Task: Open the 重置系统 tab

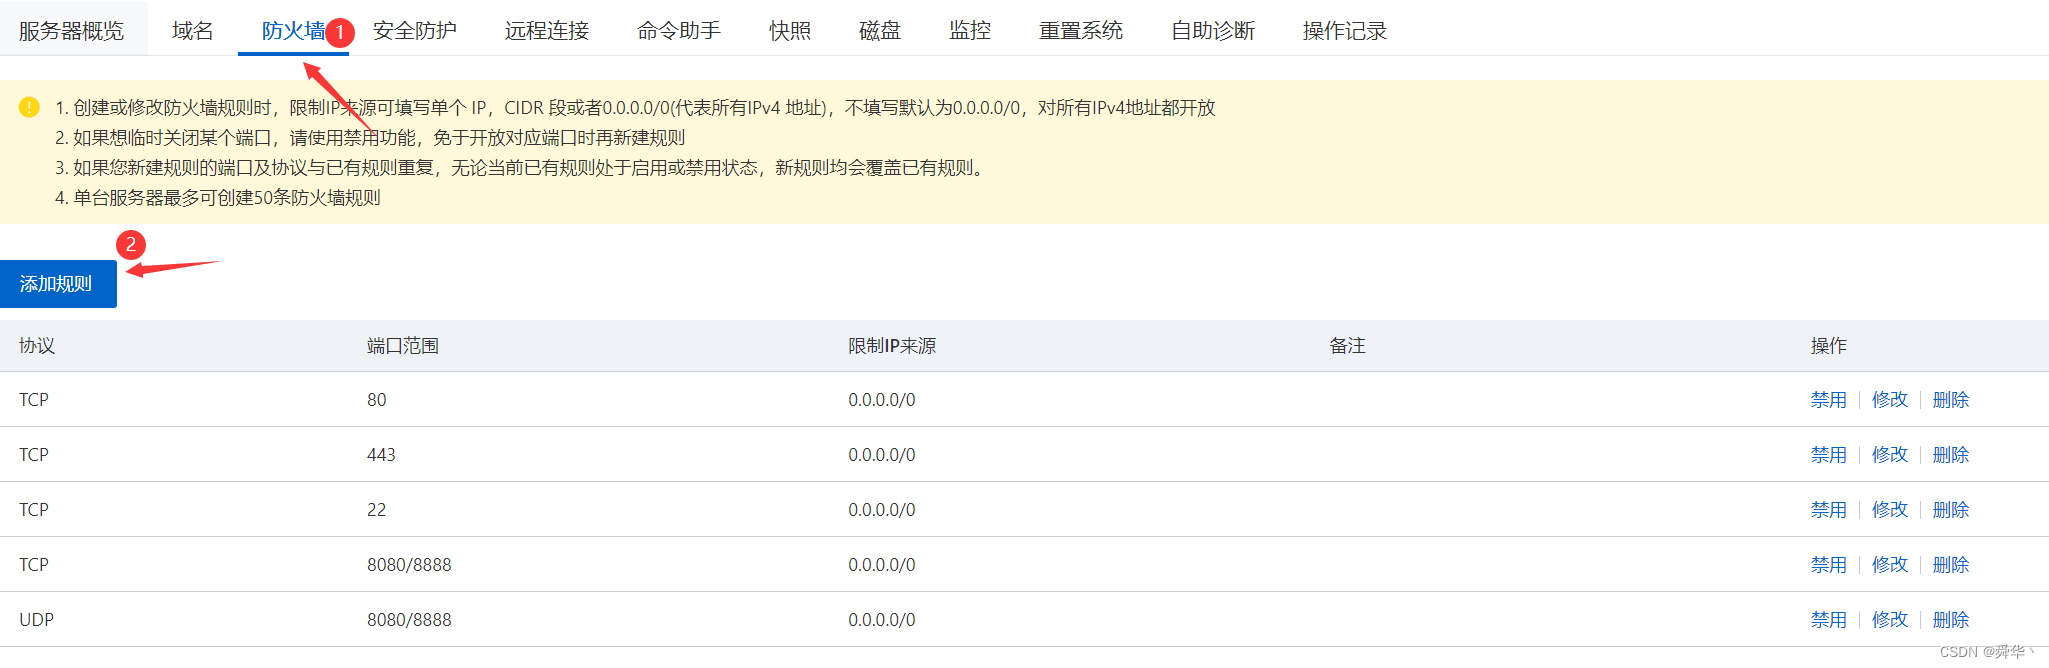Action: 1081,31
